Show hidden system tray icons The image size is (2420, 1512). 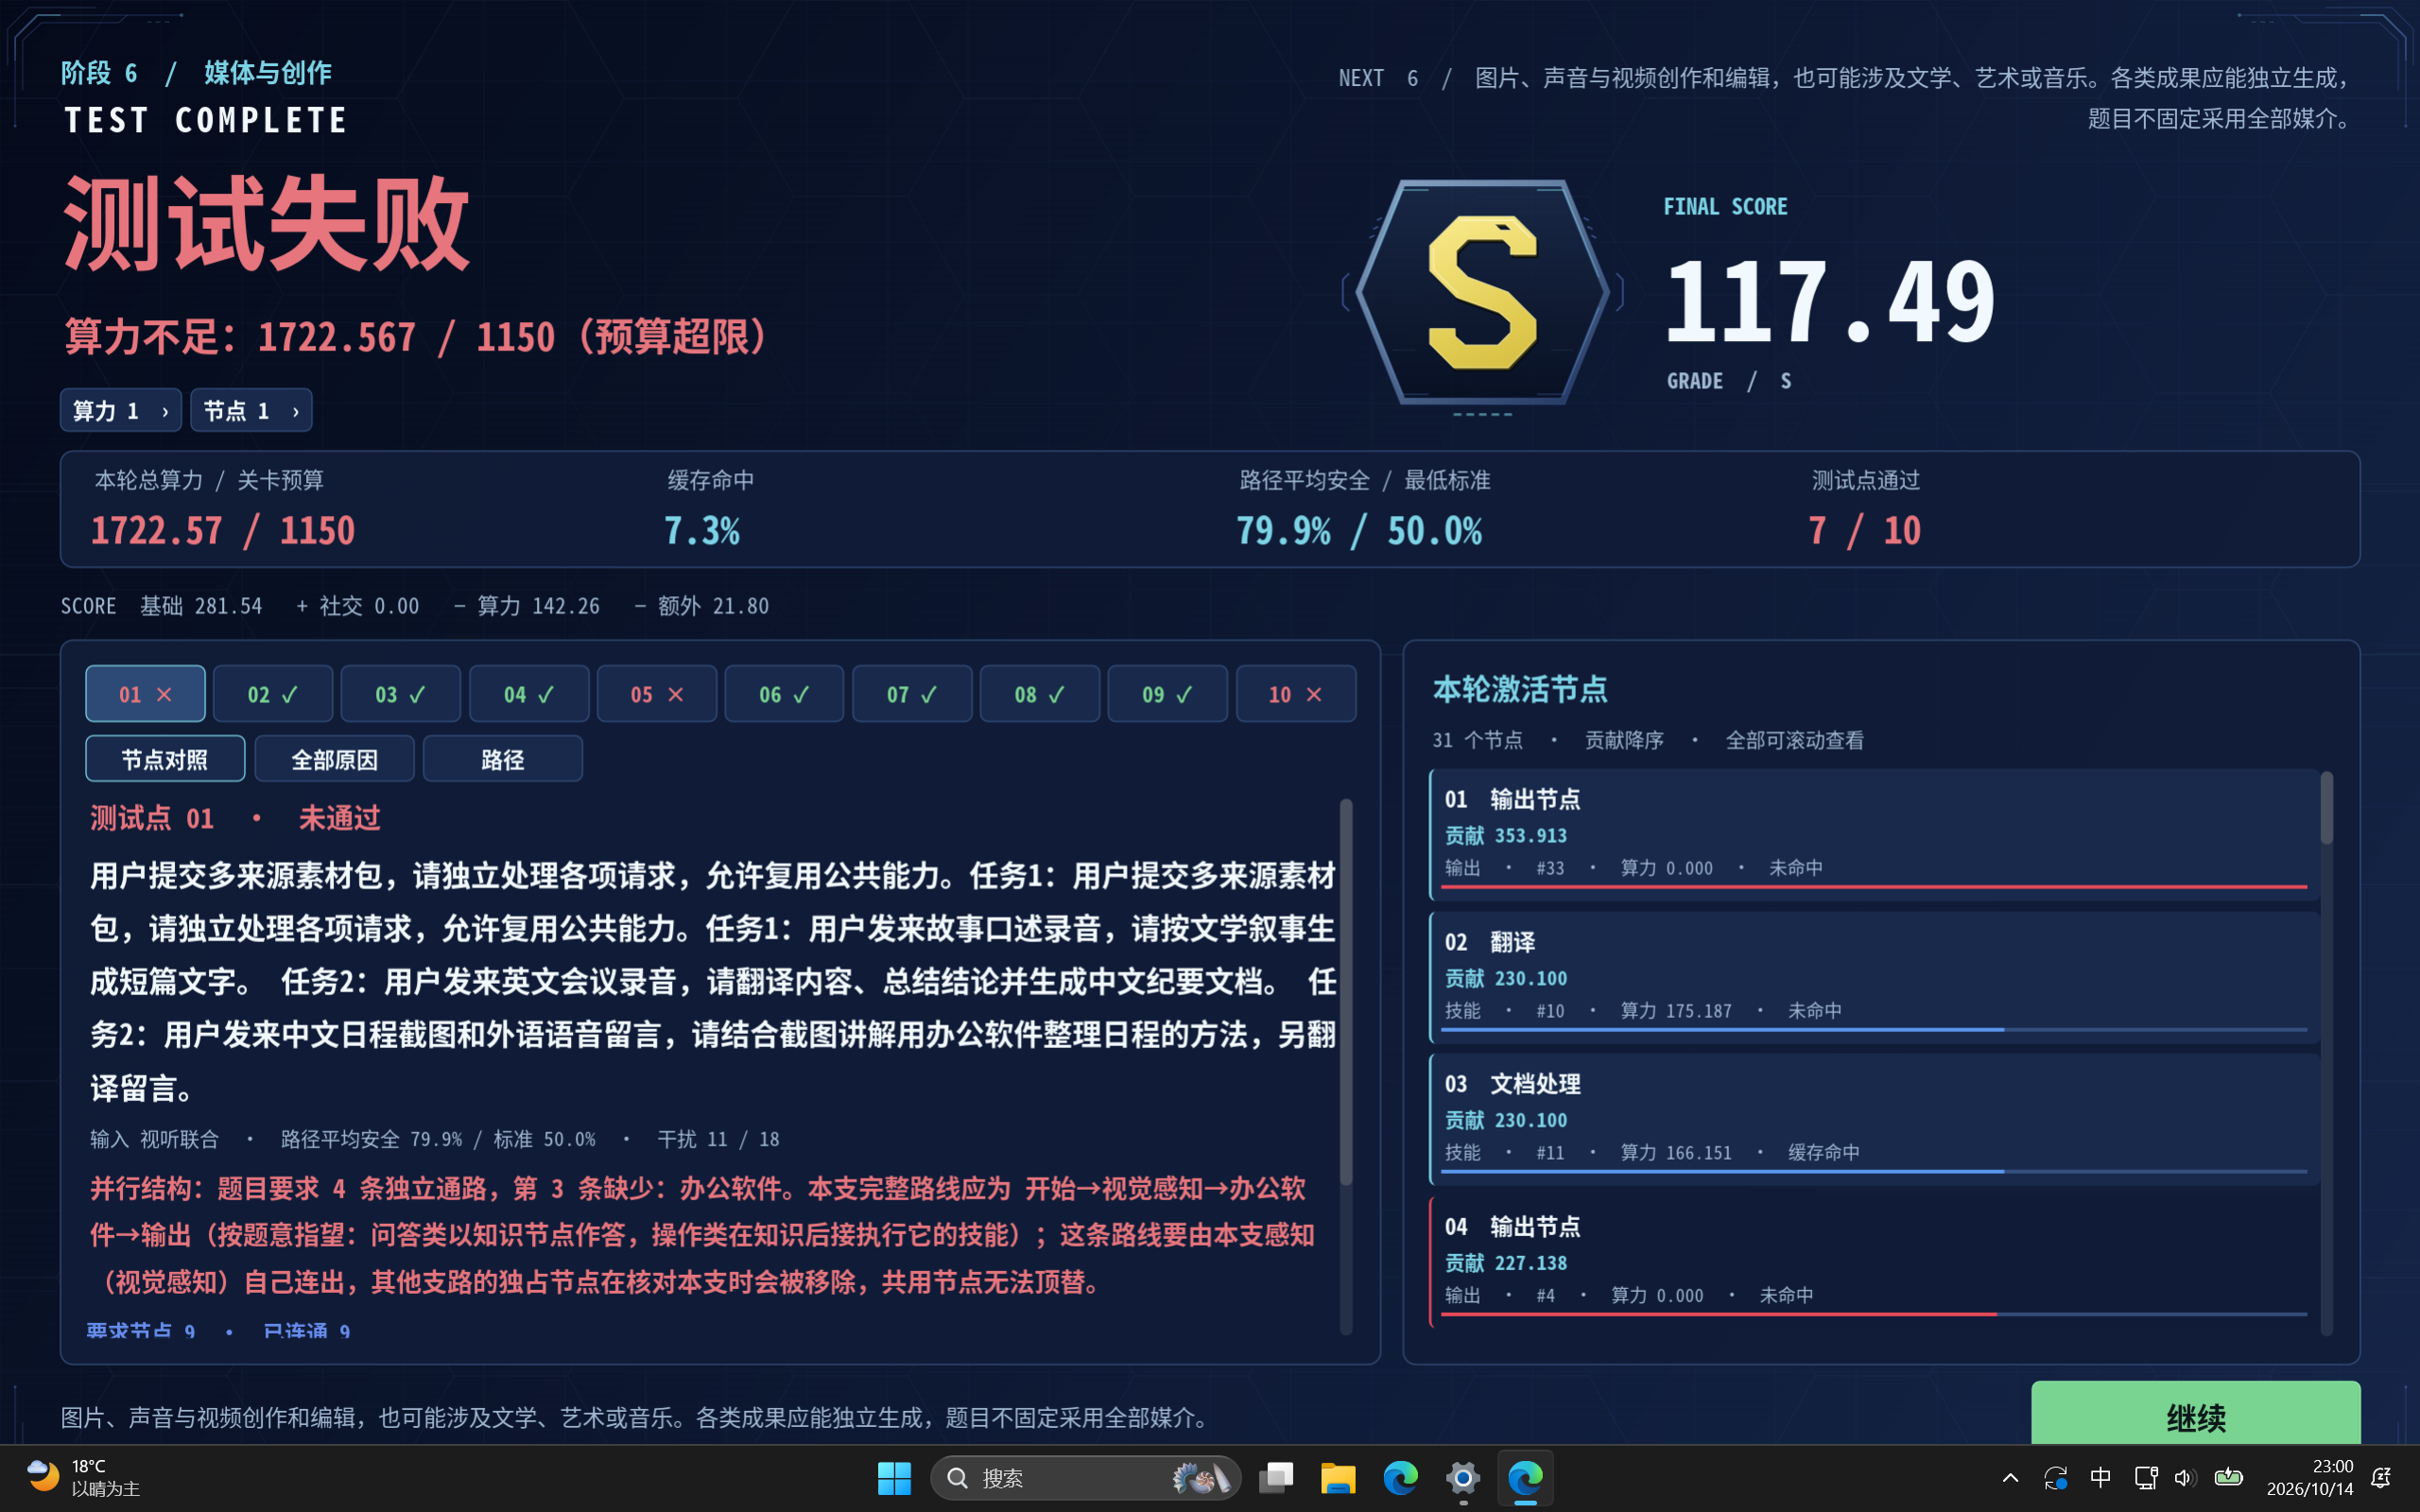tap(2010, 1477)
